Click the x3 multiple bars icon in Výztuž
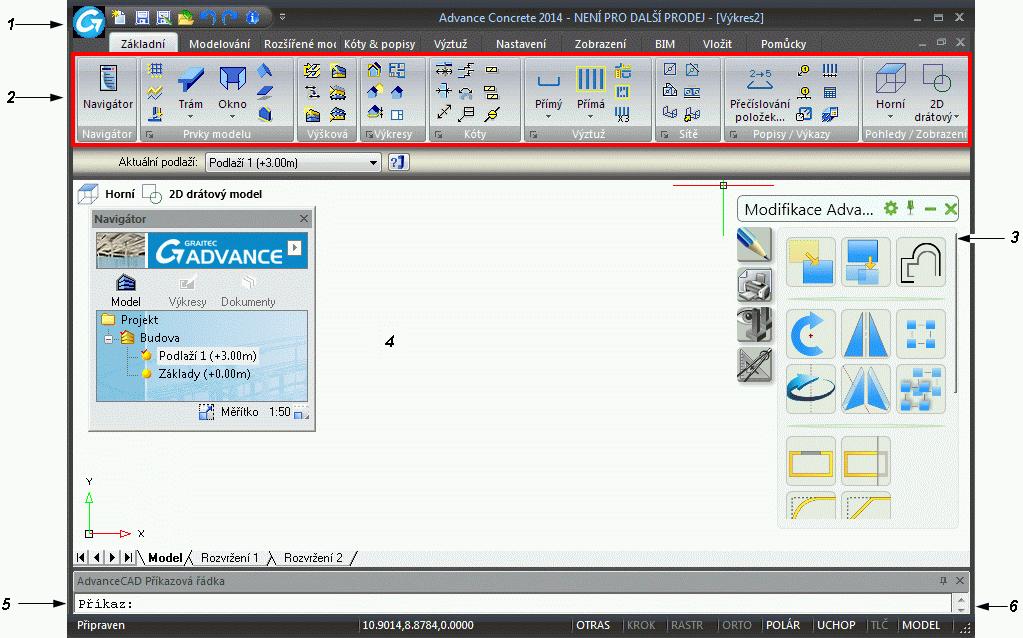Screen dimensions: 1023x638 point(622,115)
